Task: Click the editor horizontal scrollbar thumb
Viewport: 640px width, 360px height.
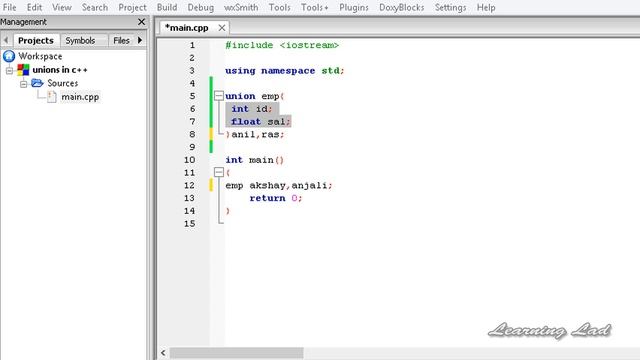Action: (237, 353)
